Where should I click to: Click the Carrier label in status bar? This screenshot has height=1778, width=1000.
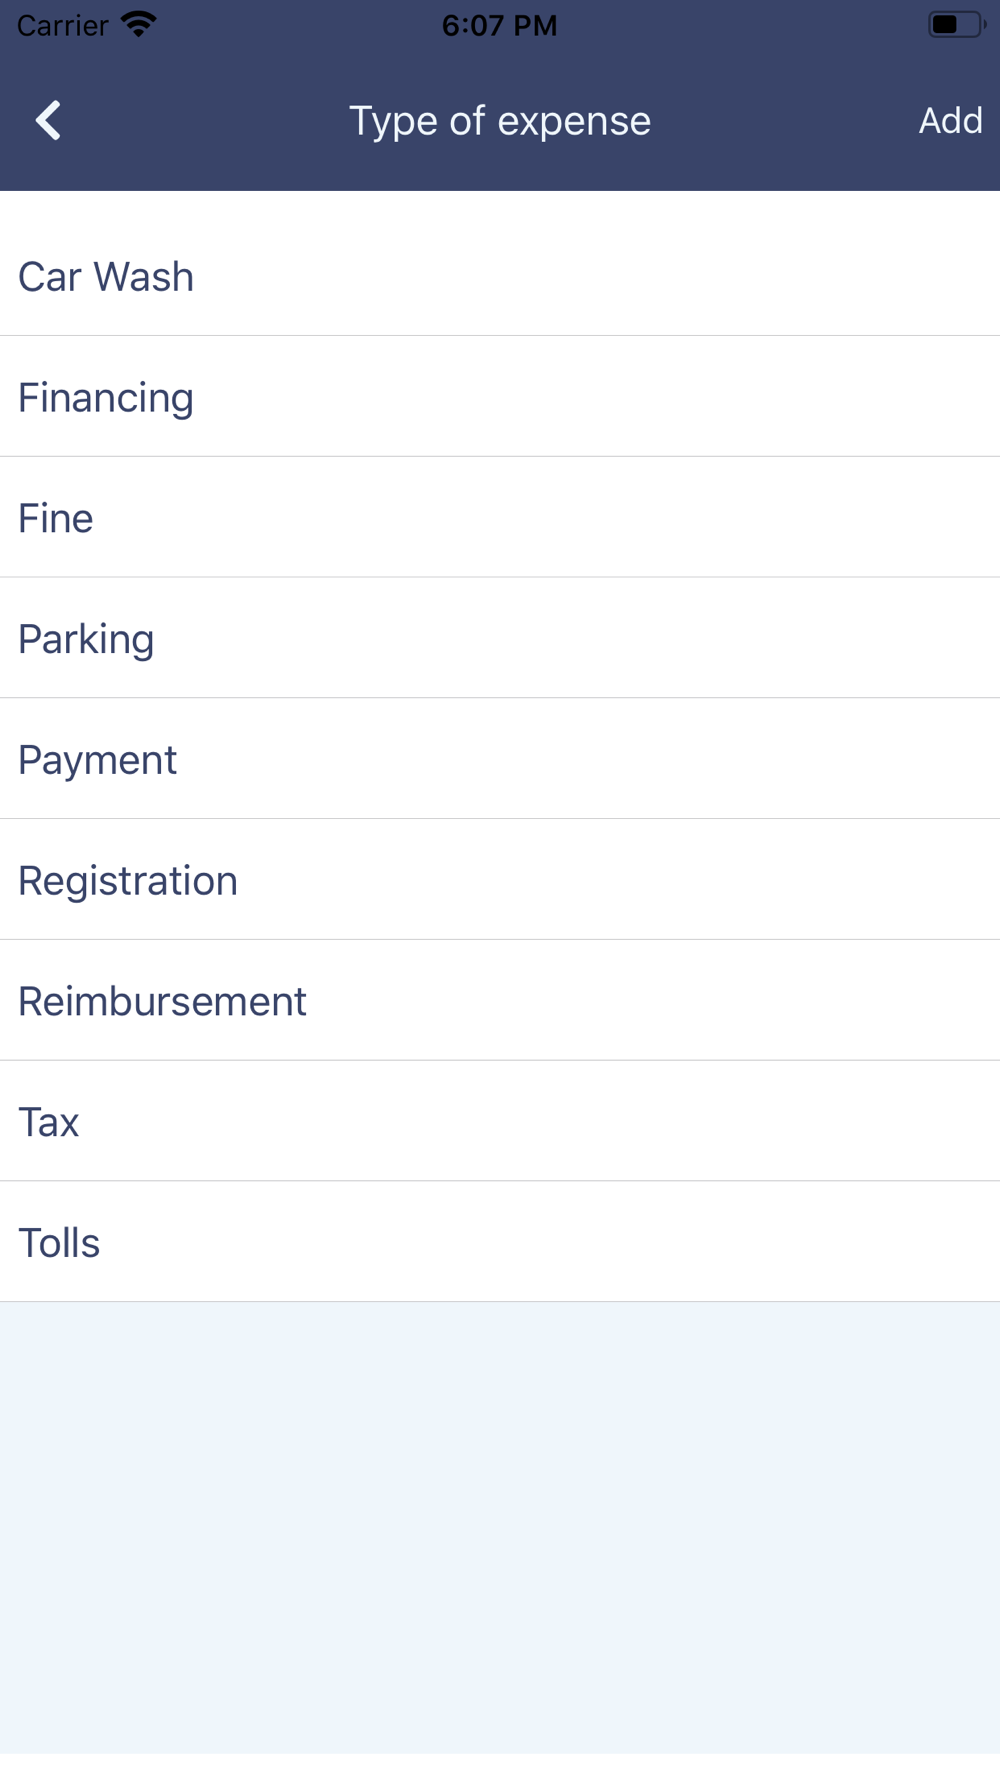[62, 25]
